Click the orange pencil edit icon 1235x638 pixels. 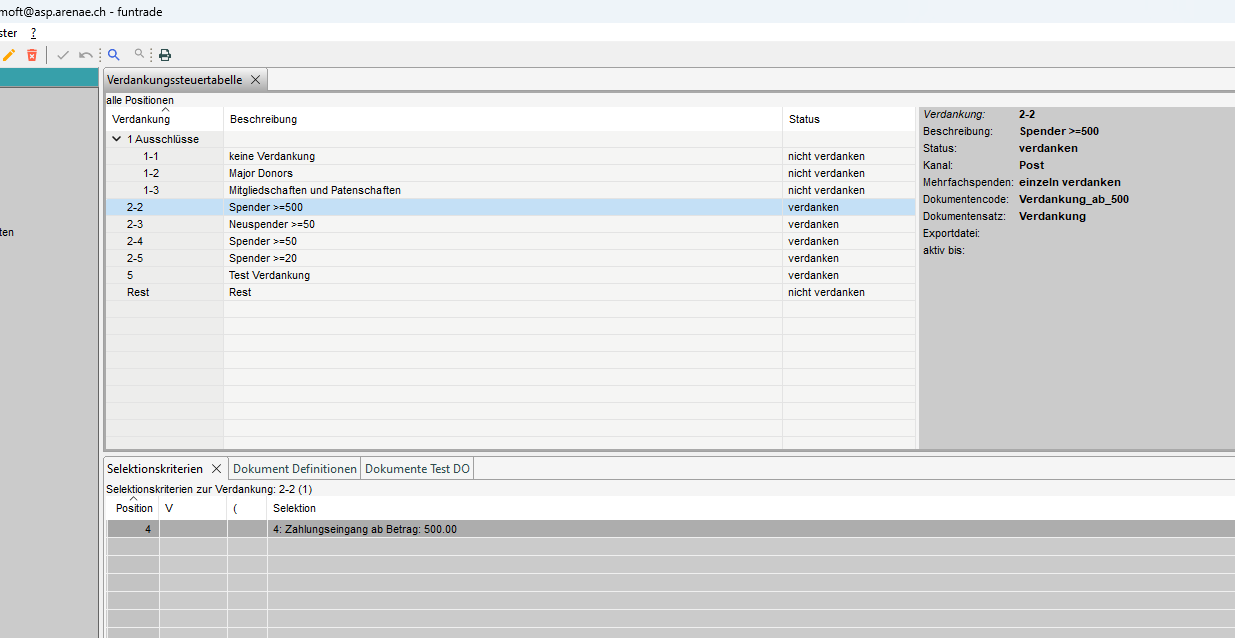(x=9, y=55)
